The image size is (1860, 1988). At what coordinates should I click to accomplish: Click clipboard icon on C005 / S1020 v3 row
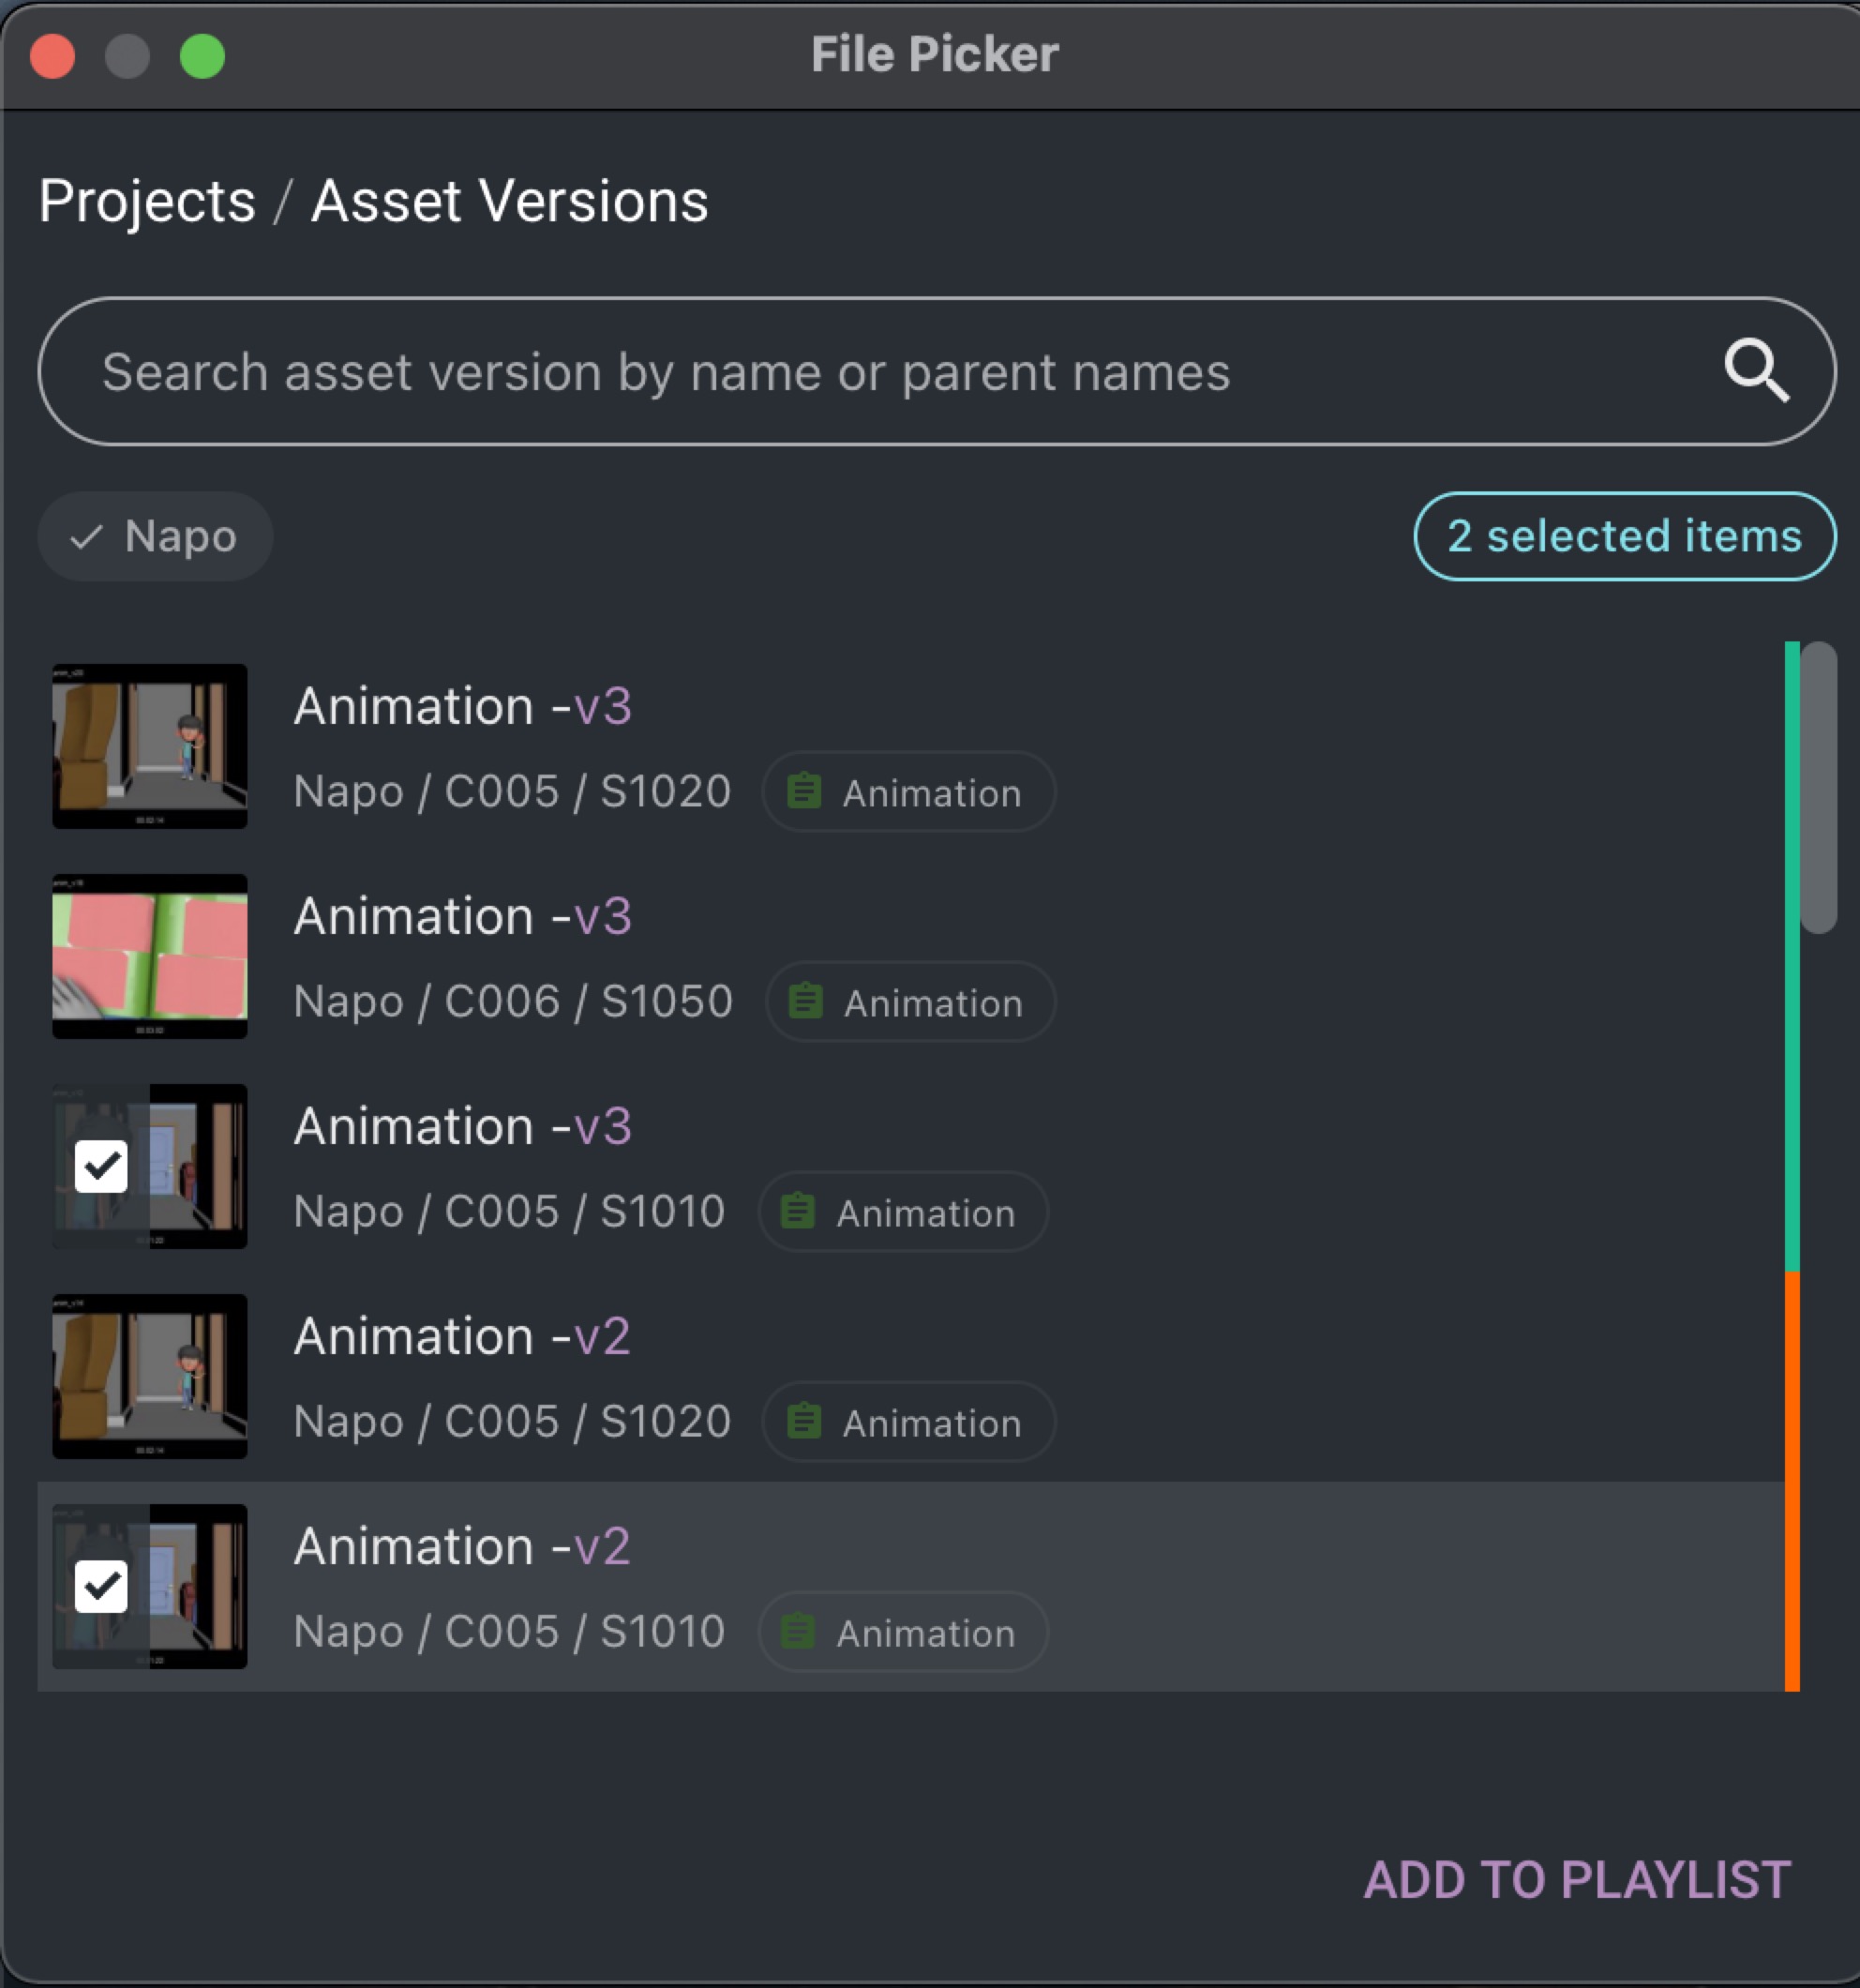pos(804,791)
